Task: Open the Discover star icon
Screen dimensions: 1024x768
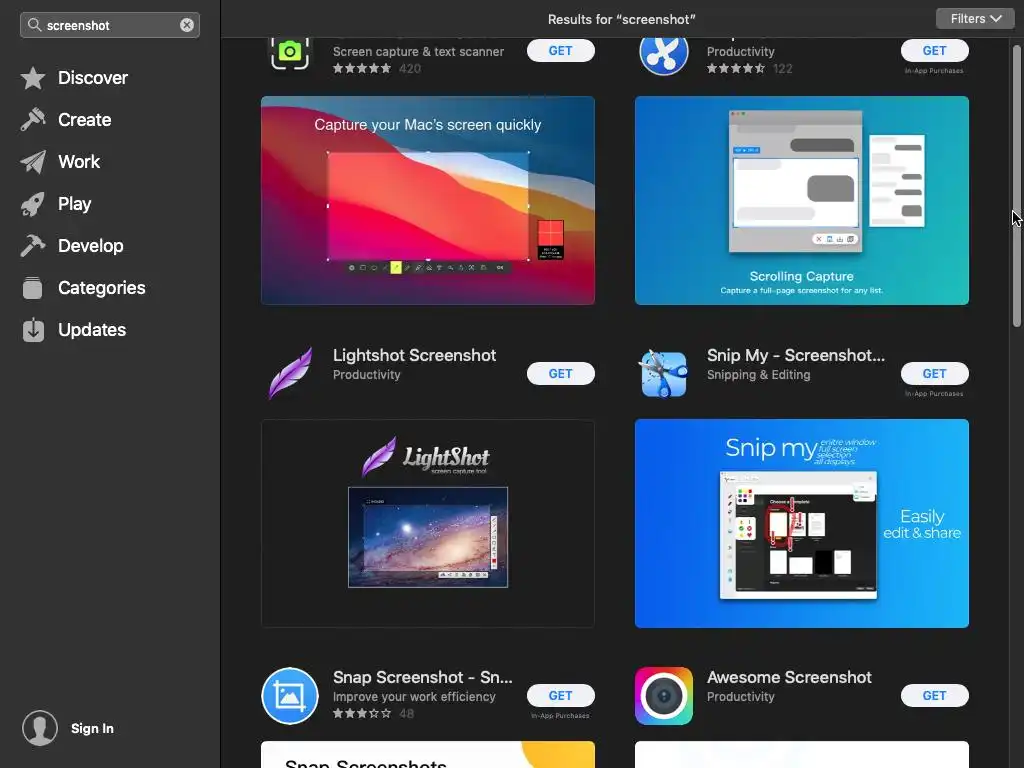Action: pos(33,78)
